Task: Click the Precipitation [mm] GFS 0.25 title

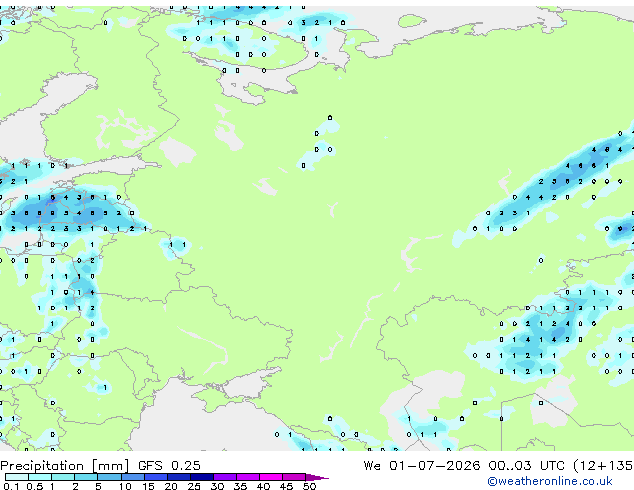Action: 100,466
